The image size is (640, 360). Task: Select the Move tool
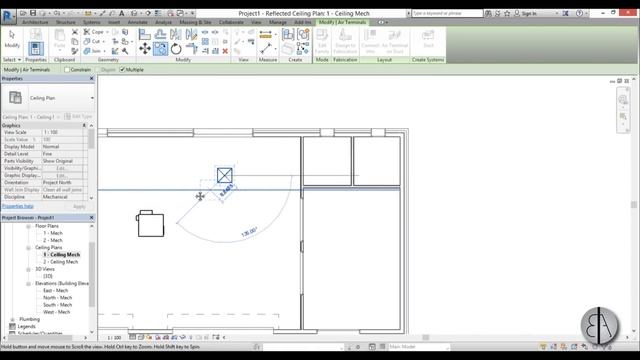[144, 49]
